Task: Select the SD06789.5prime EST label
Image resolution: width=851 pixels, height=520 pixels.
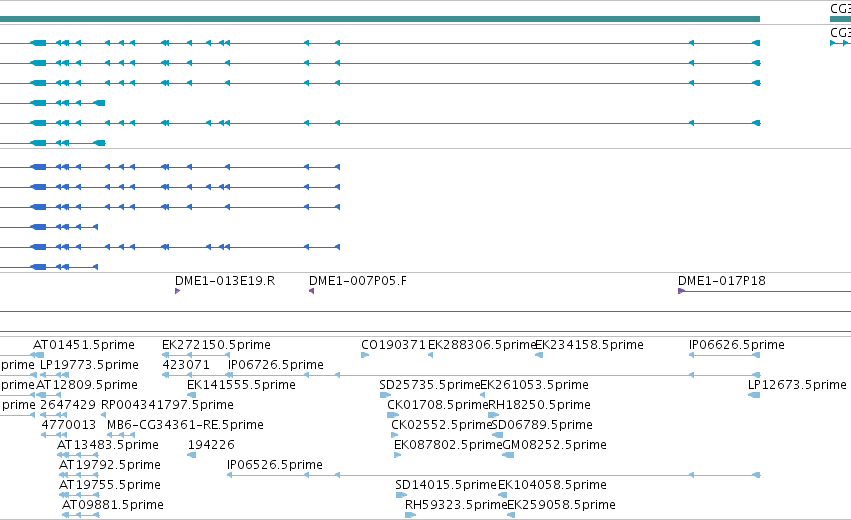Action: point(542,425)
